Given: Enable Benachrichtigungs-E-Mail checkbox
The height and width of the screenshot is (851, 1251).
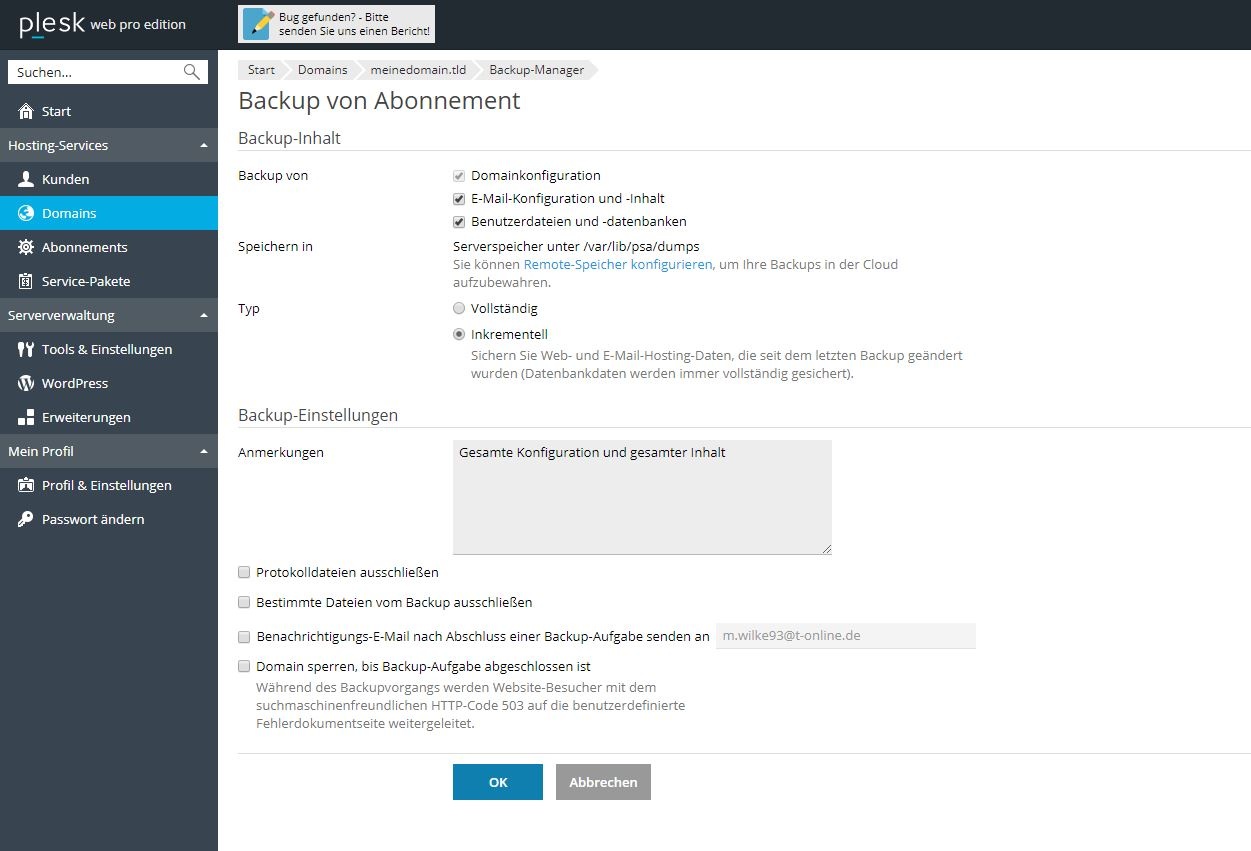Looking at the screenshot, I should coord(244,636).
